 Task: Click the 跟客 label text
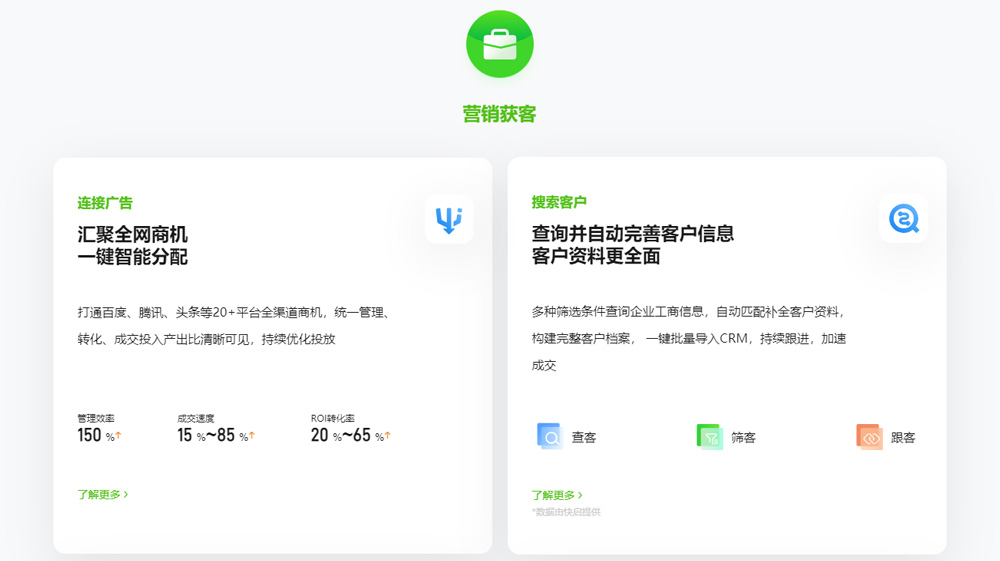pos(903,437)
